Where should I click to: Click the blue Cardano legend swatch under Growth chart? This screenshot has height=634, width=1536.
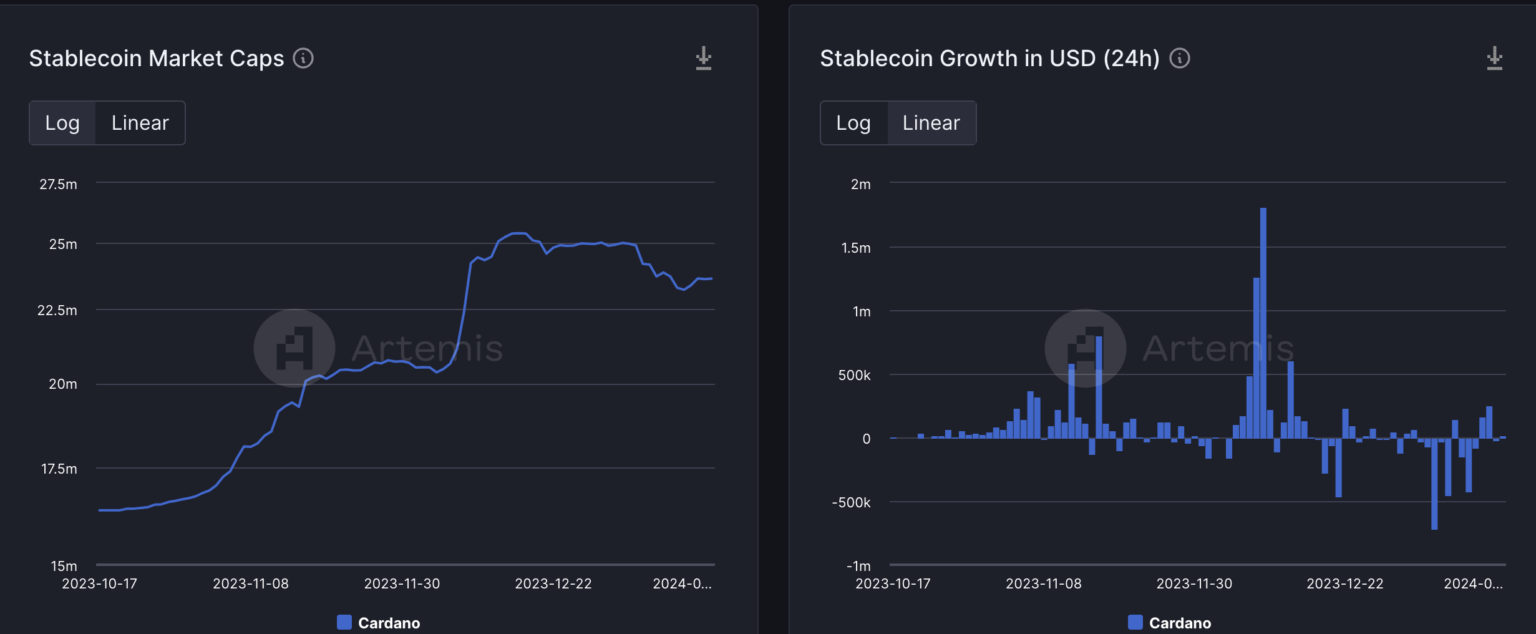[1135, 623]
